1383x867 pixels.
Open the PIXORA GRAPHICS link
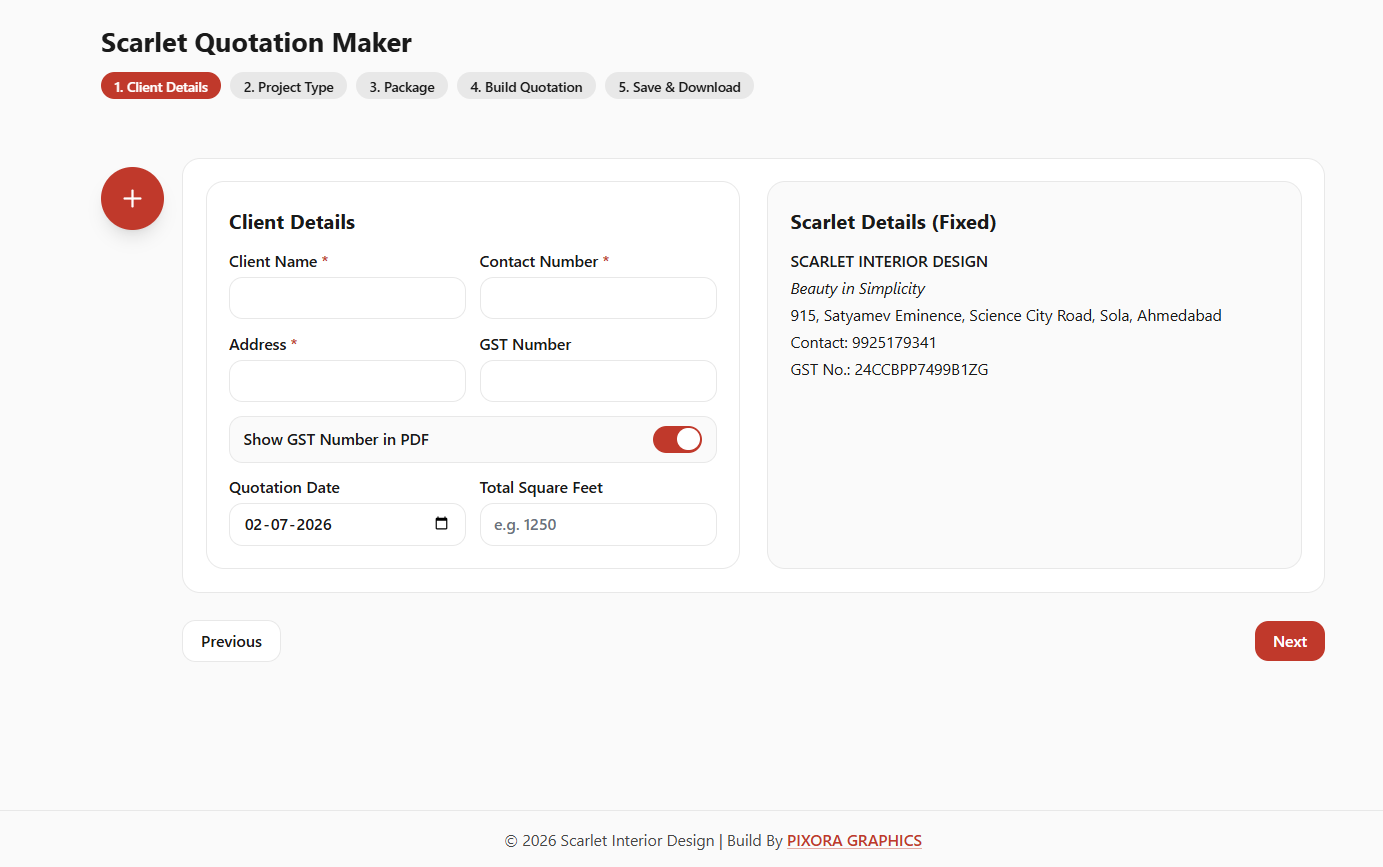click(x=854, y=840)
